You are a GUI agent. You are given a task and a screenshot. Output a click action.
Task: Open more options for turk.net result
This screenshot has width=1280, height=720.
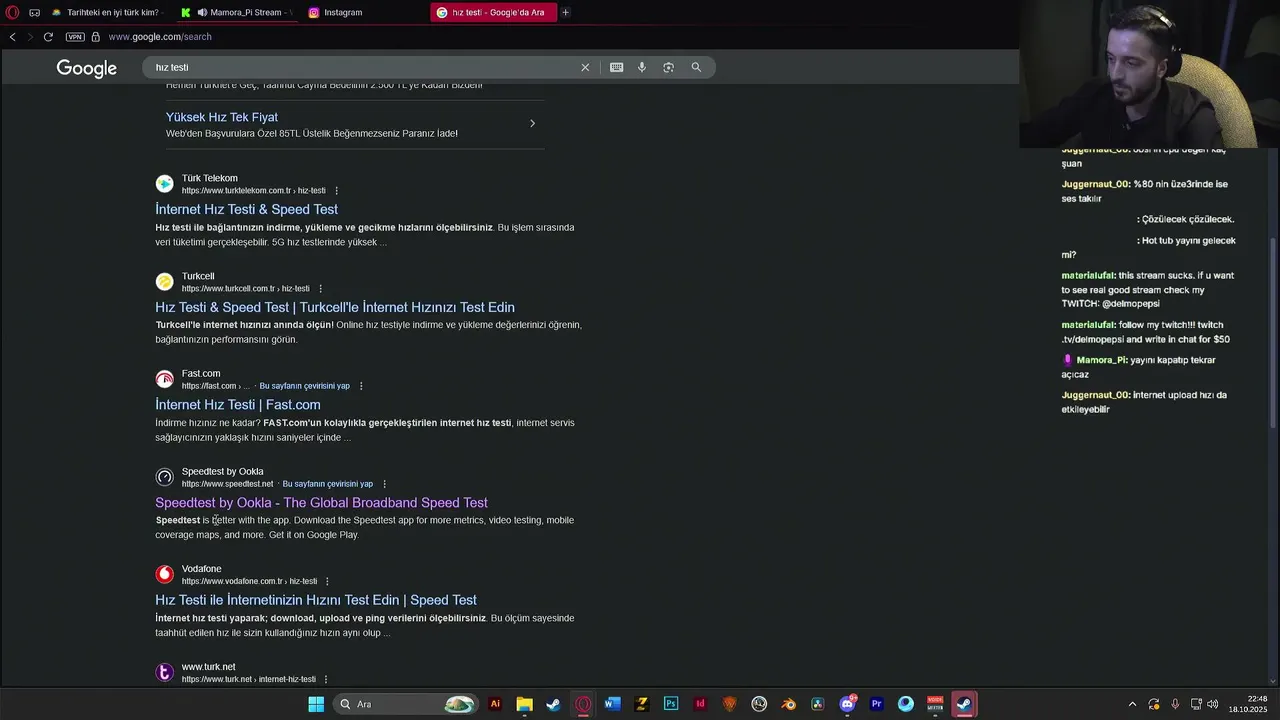[326, 679]
